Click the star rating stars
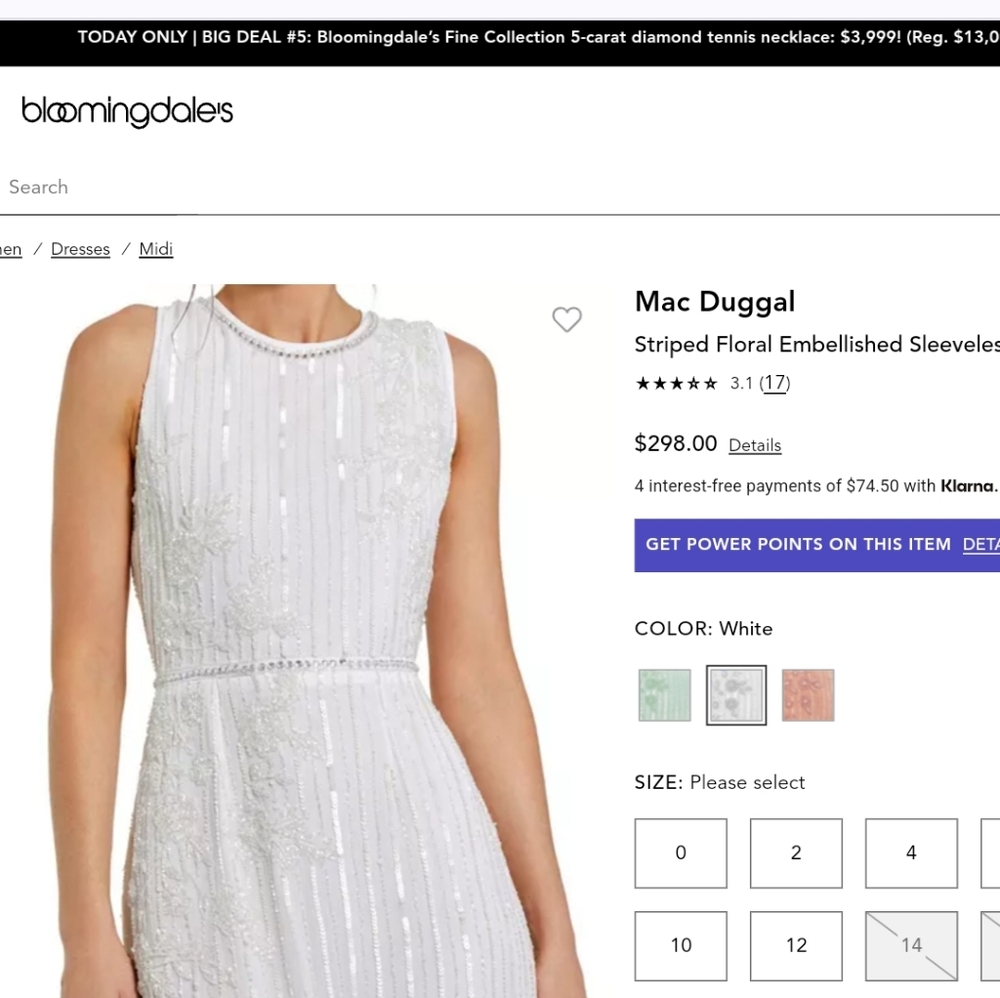This screenshot has width=1000, height=998. click(x=675, y=383)
